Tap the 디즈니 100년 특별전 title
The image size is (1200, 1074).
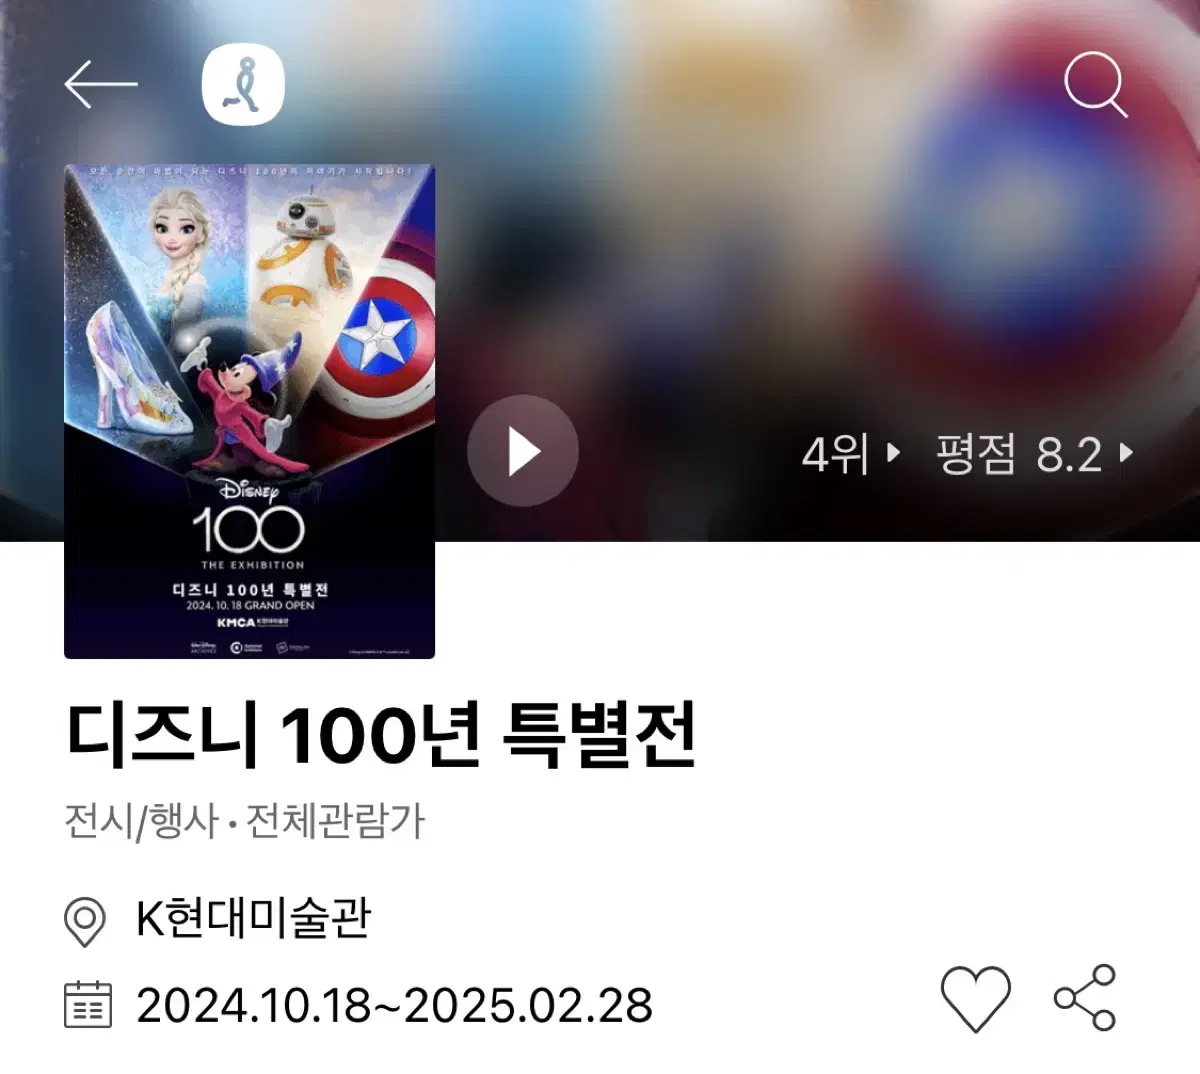pyautogui.click(x=381, y=735)
